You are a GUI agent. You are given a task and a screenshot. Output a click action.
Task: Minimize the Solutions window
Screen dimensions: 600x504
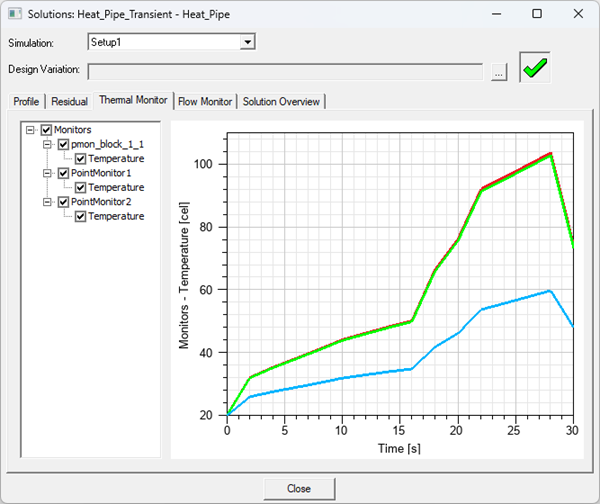pyautogui.click(x=497, y=14)
